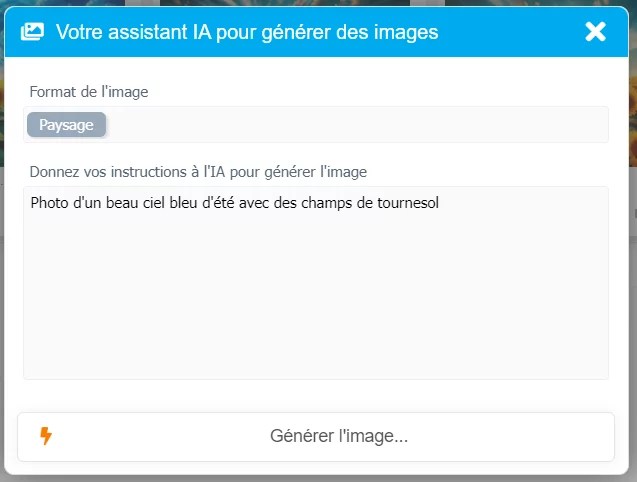Click the 'Donnez vos instructions à l'IA' label
637x482 pixels.
click(x=198, y=172)
